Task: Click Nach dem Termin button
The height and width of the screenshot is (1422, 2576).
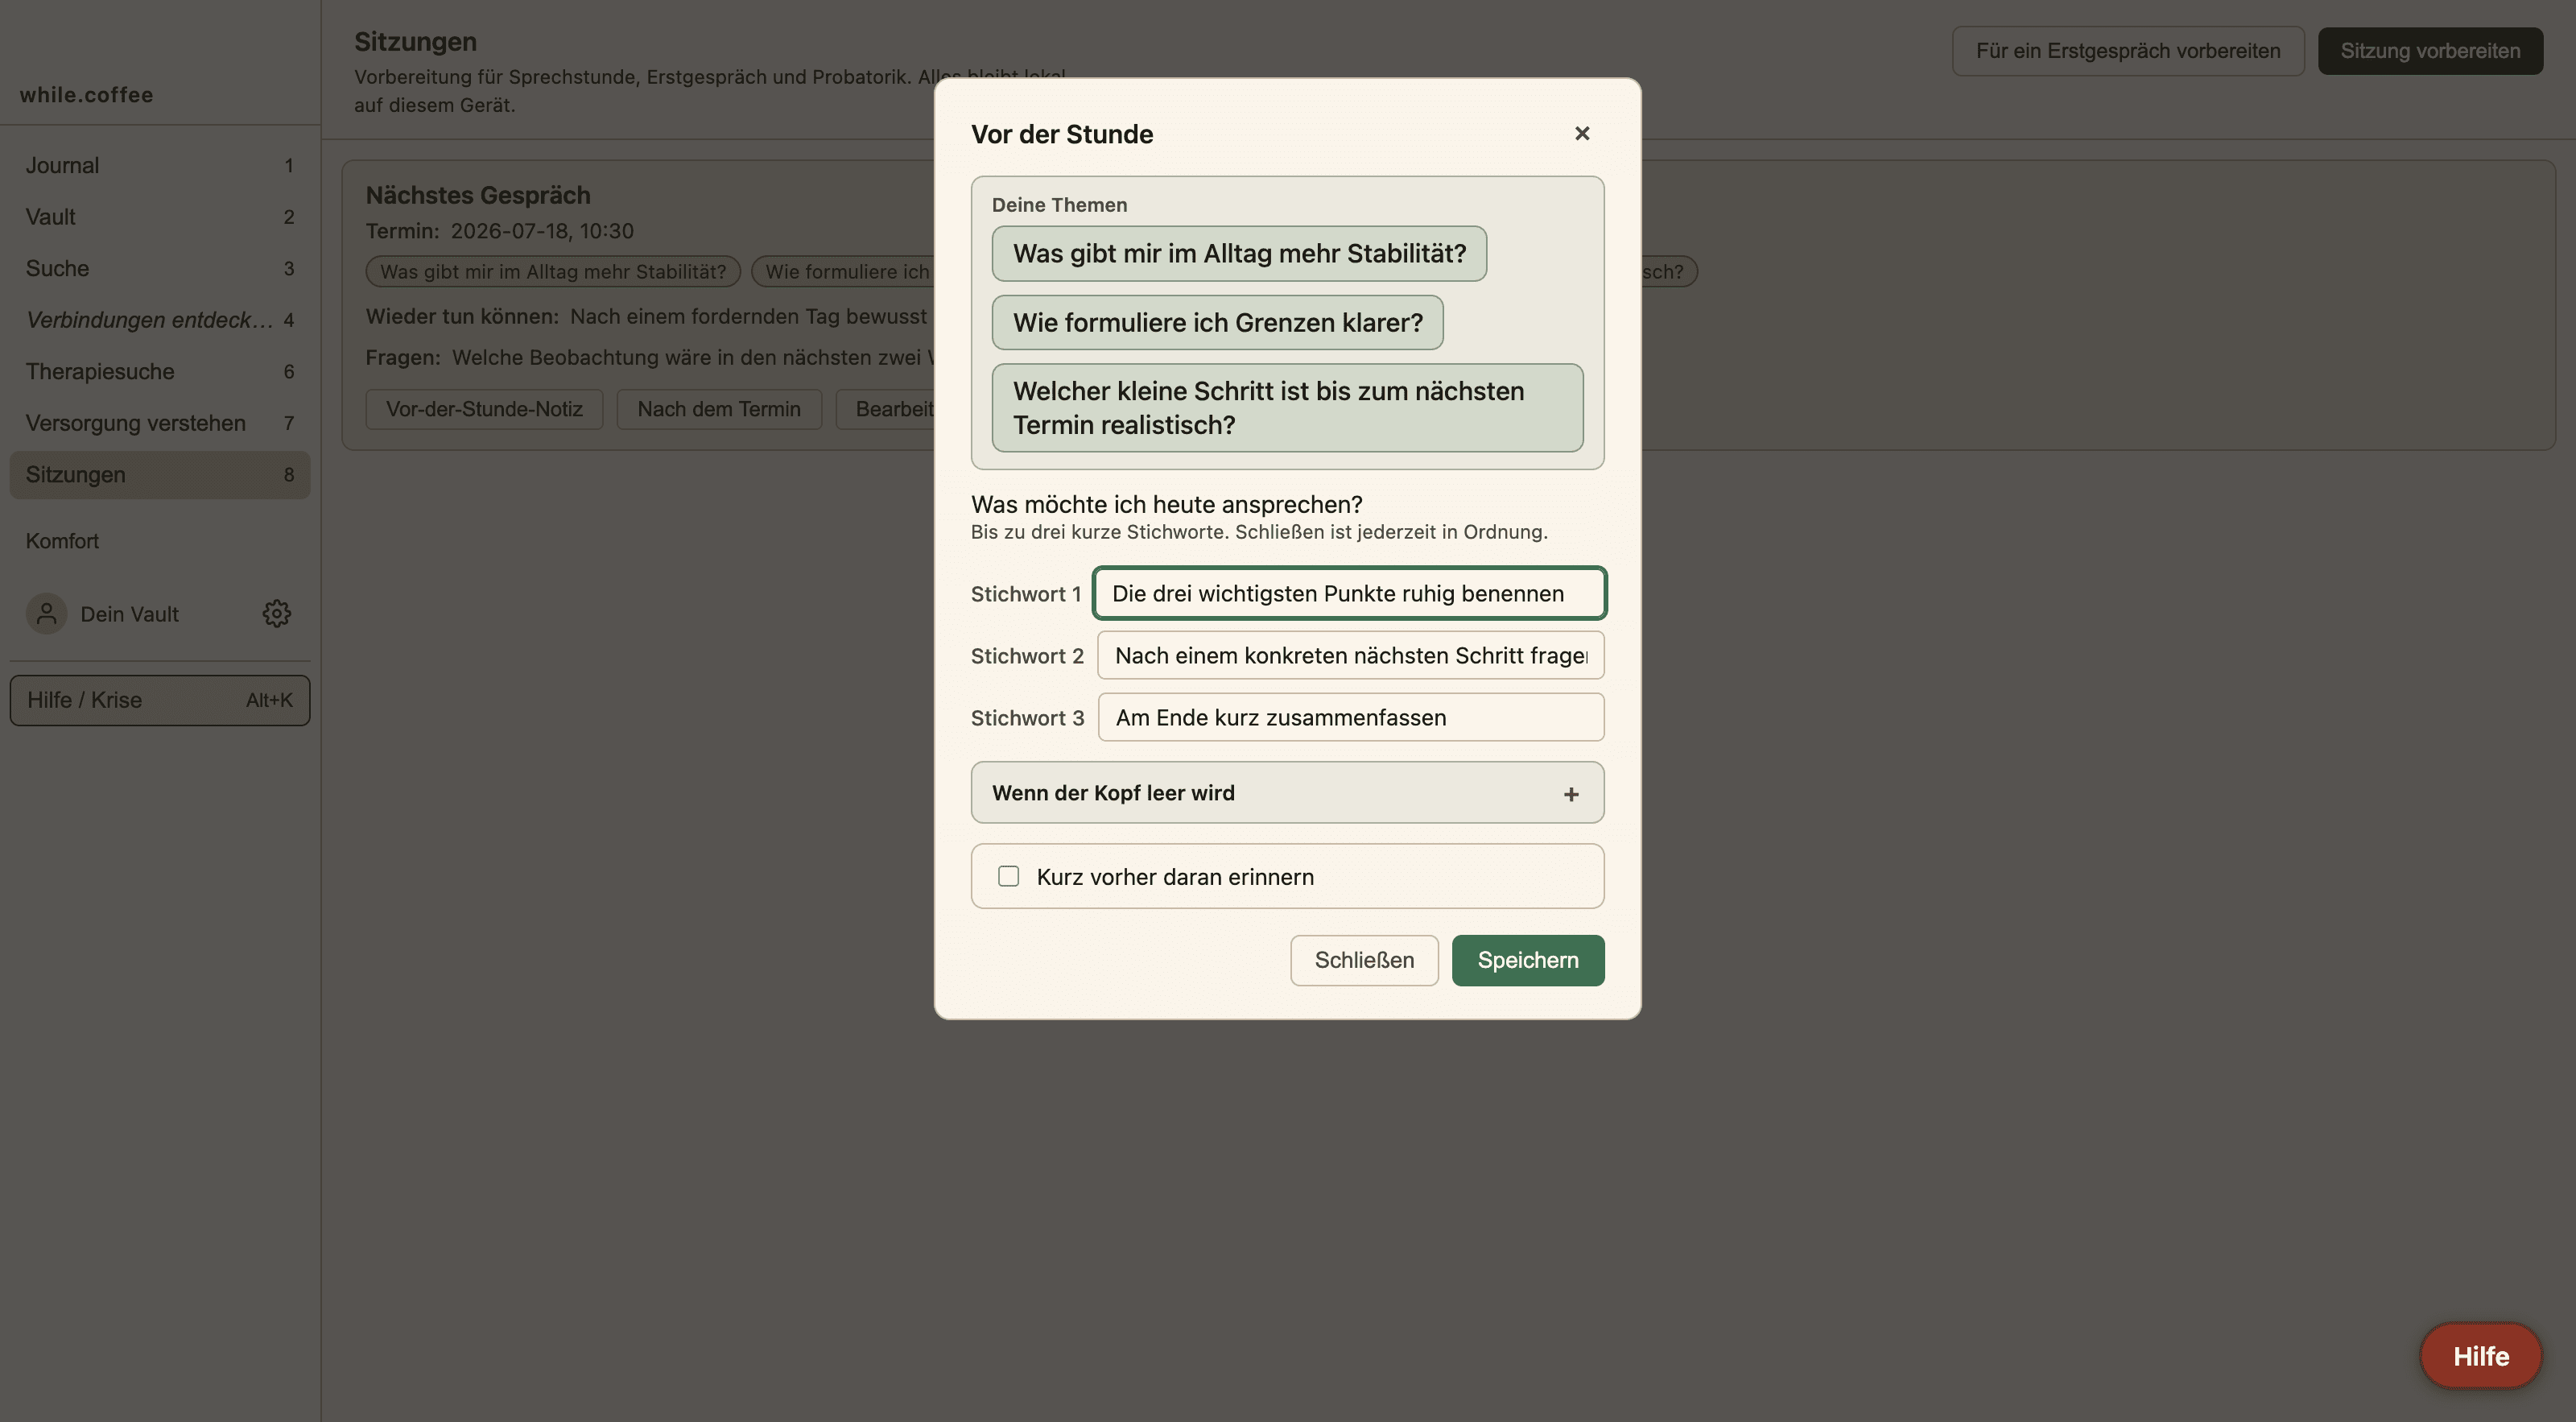Action: pyautogui.click(x=719, y=409)
